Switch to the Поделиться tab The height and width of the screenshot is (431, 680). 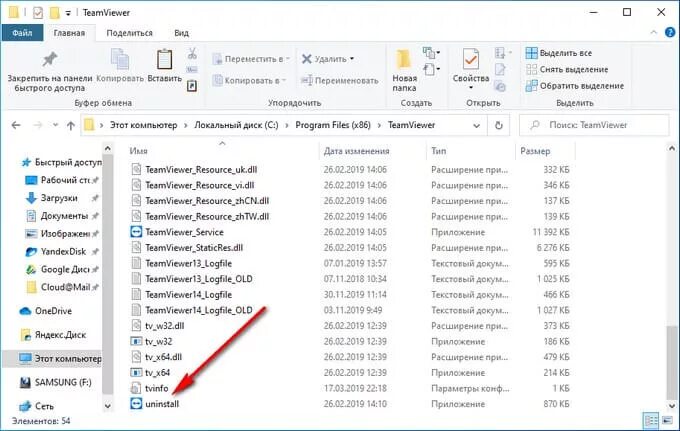(x=129, y=33)
